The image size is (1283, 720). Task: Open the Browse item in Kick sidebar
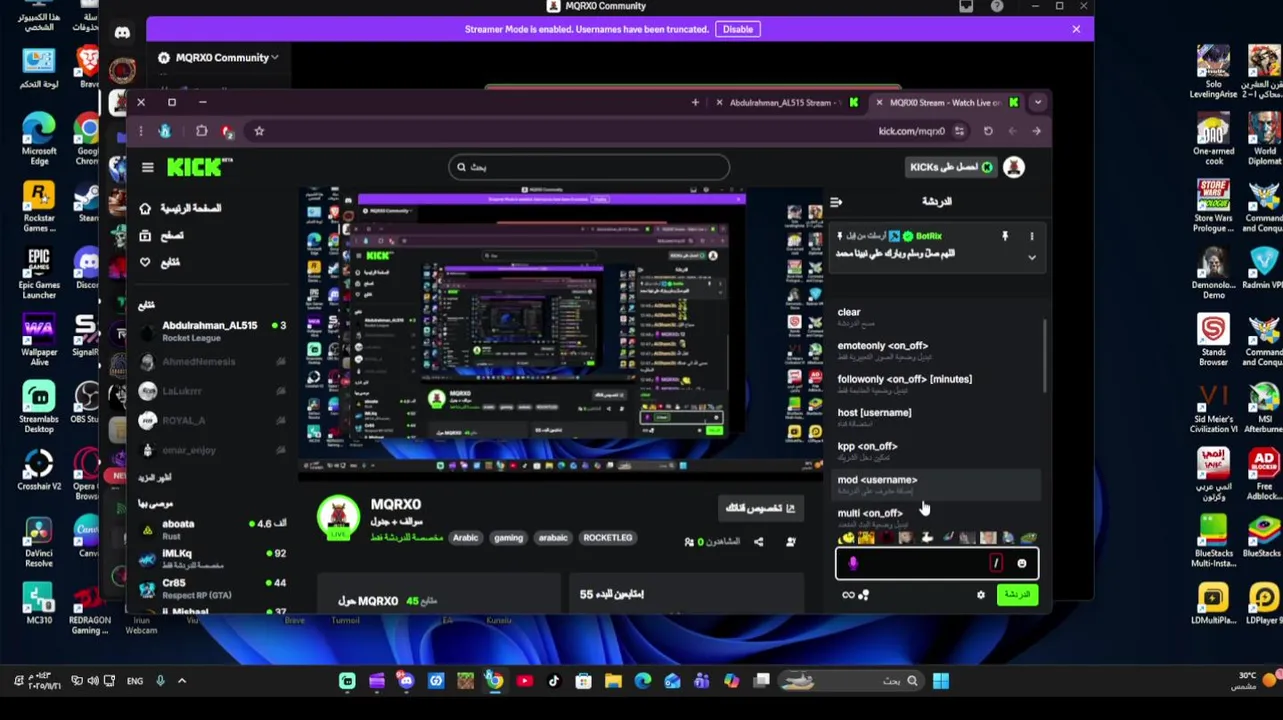coord(161,235)
